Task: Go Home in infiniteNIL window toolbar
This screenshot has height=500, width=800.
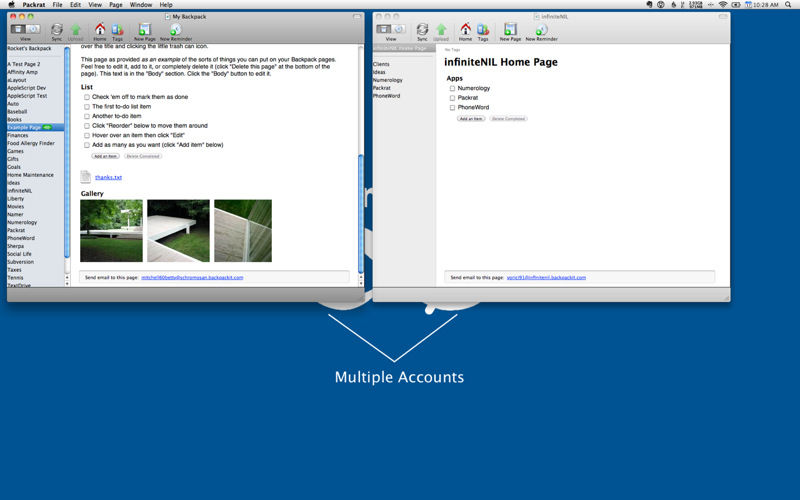Action: 465,29
